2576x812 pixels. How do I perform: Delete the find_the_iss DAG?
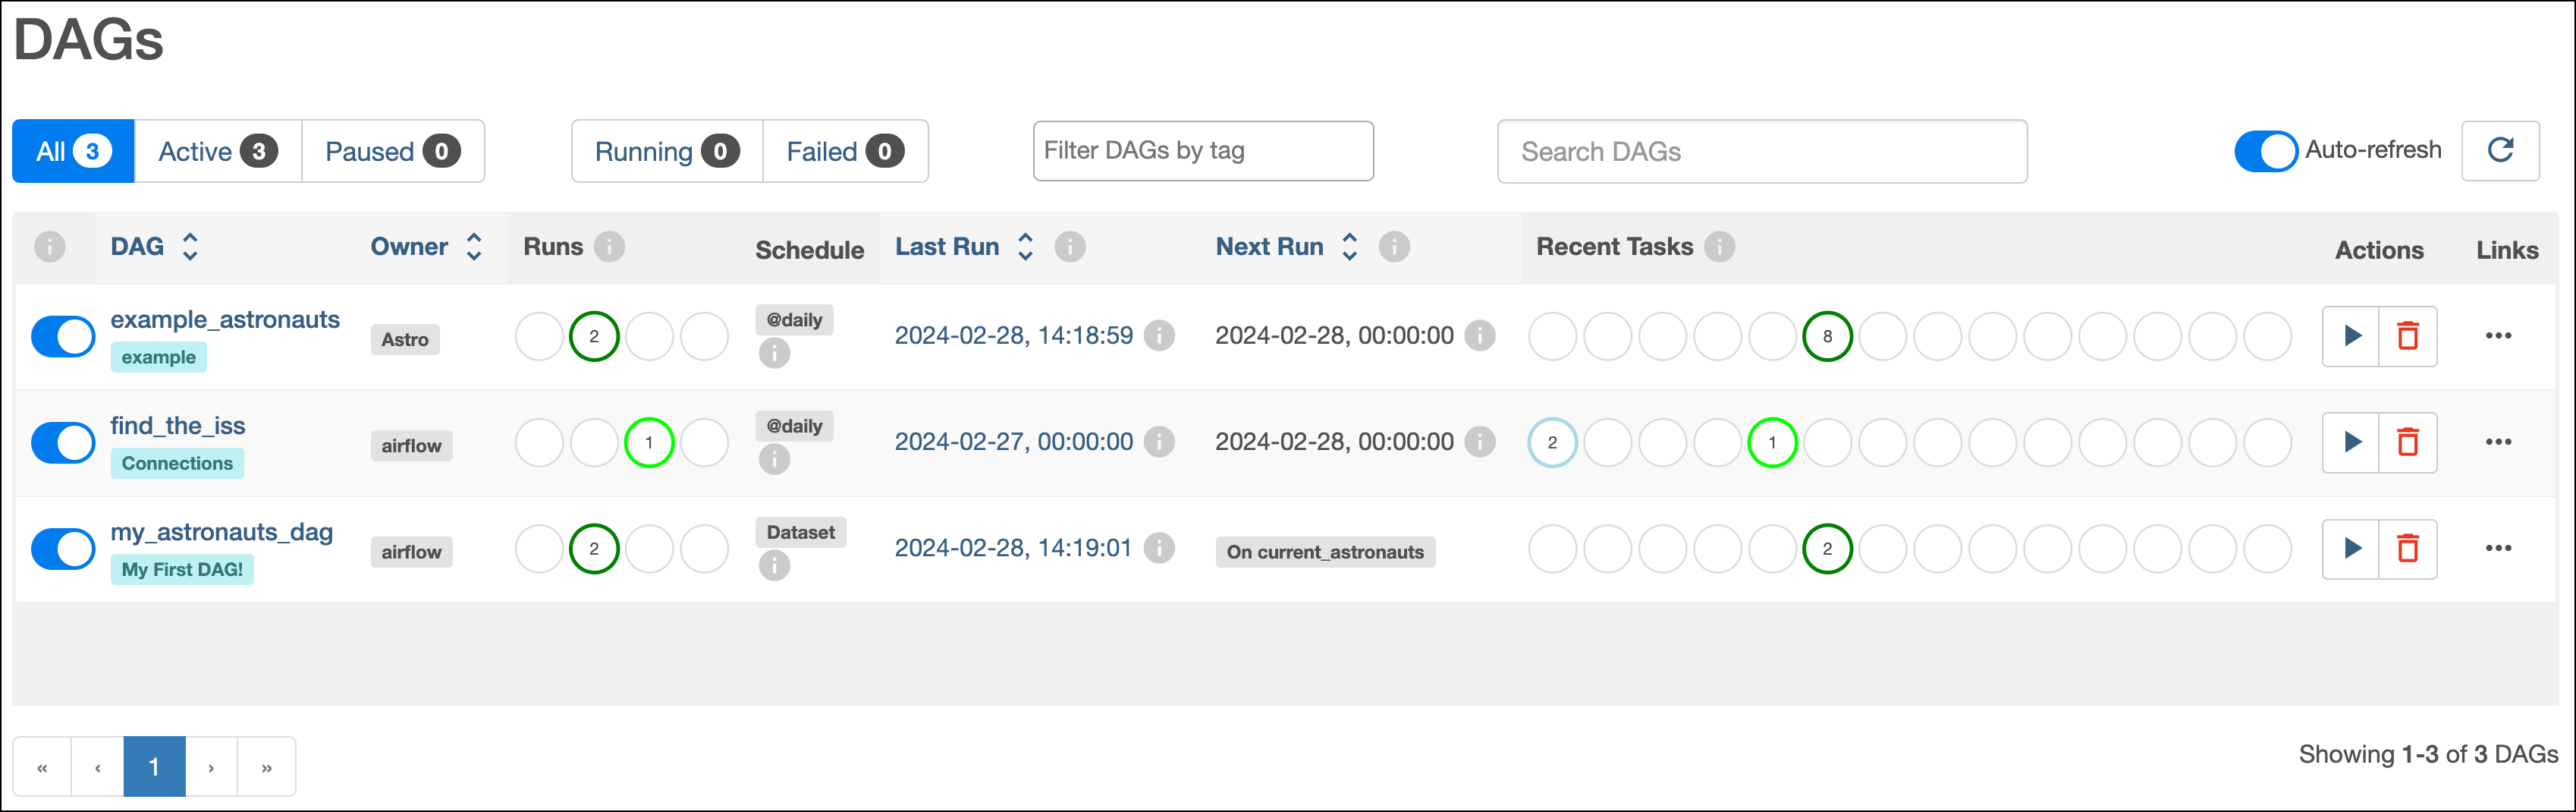[x=2407, y=442]
